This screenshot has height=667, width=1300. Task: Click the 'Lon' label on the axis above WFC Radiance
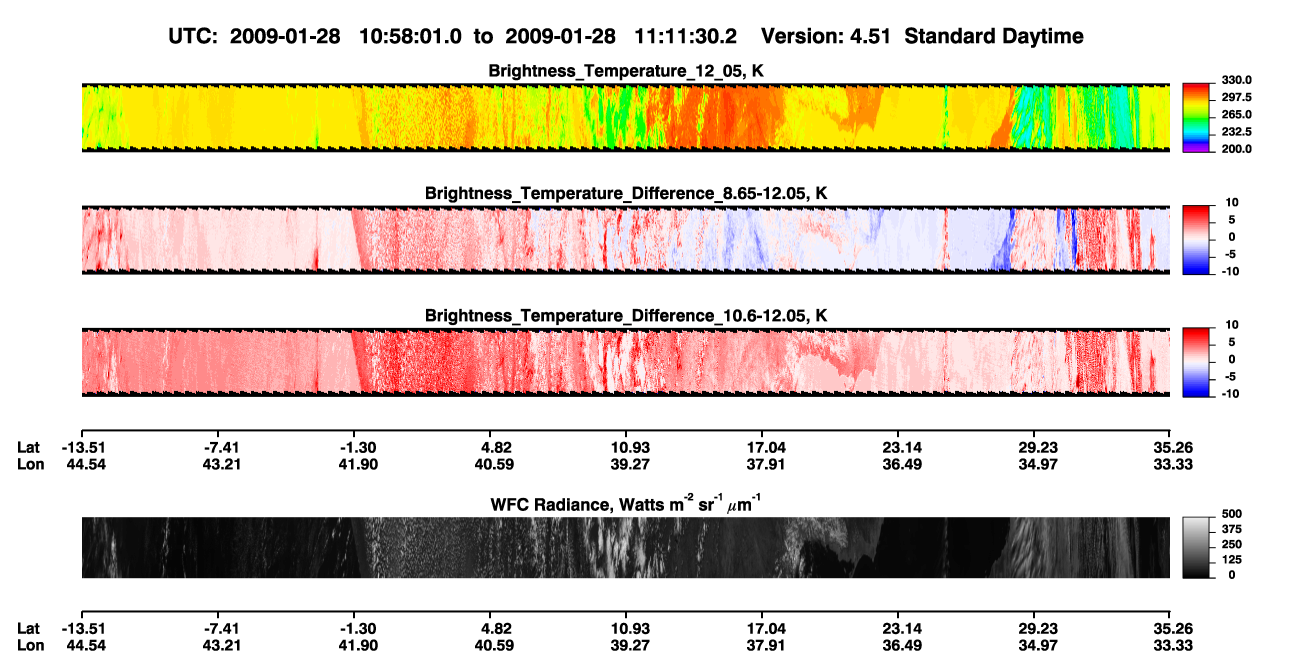[x=29, y=464]
